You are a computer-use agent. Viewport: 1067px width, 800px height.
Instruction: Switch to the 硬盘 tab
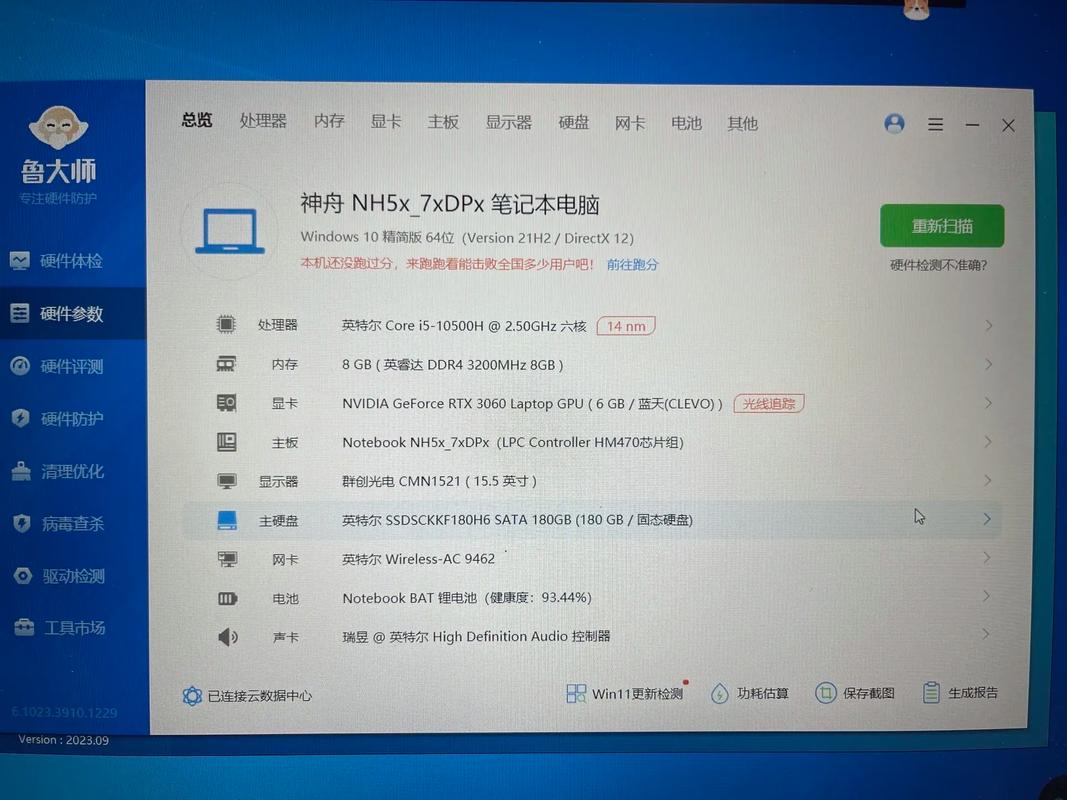tap(574, 122)
